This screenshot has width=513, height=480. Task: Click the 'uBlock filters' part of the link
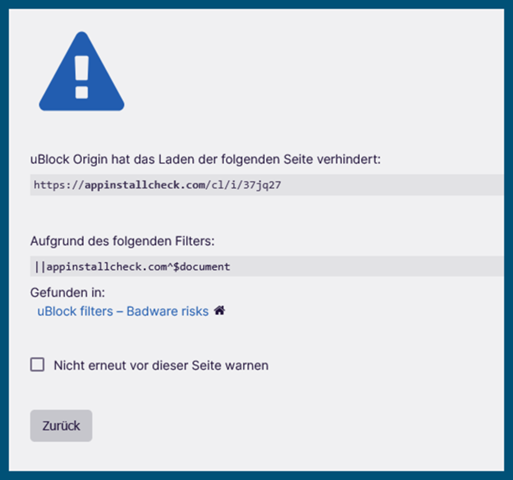[x=75, y=311]
